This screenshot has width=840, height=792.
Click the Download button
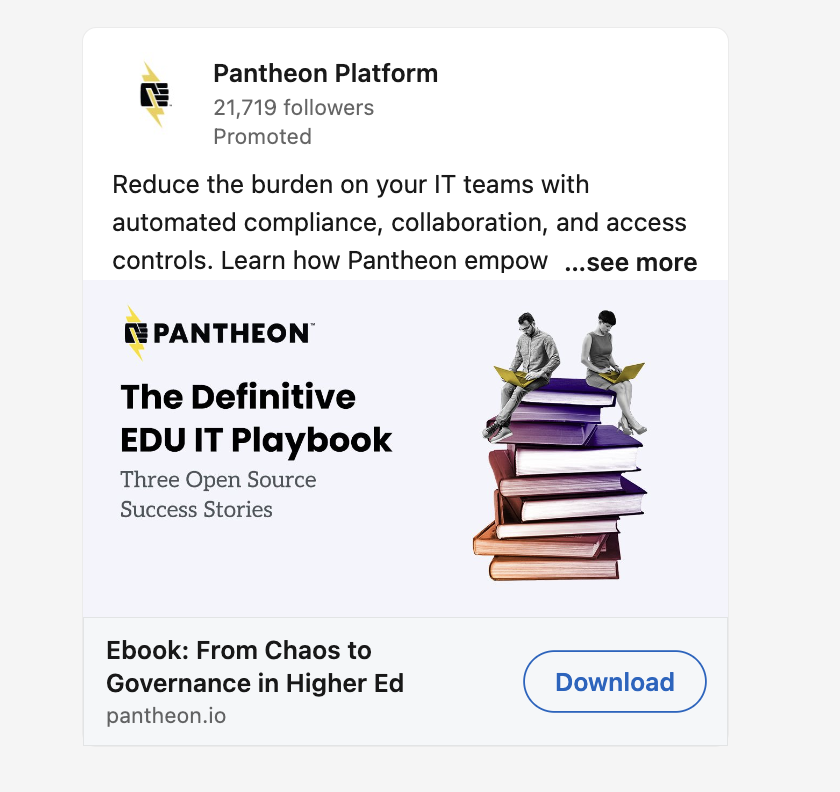click(614, 682)
